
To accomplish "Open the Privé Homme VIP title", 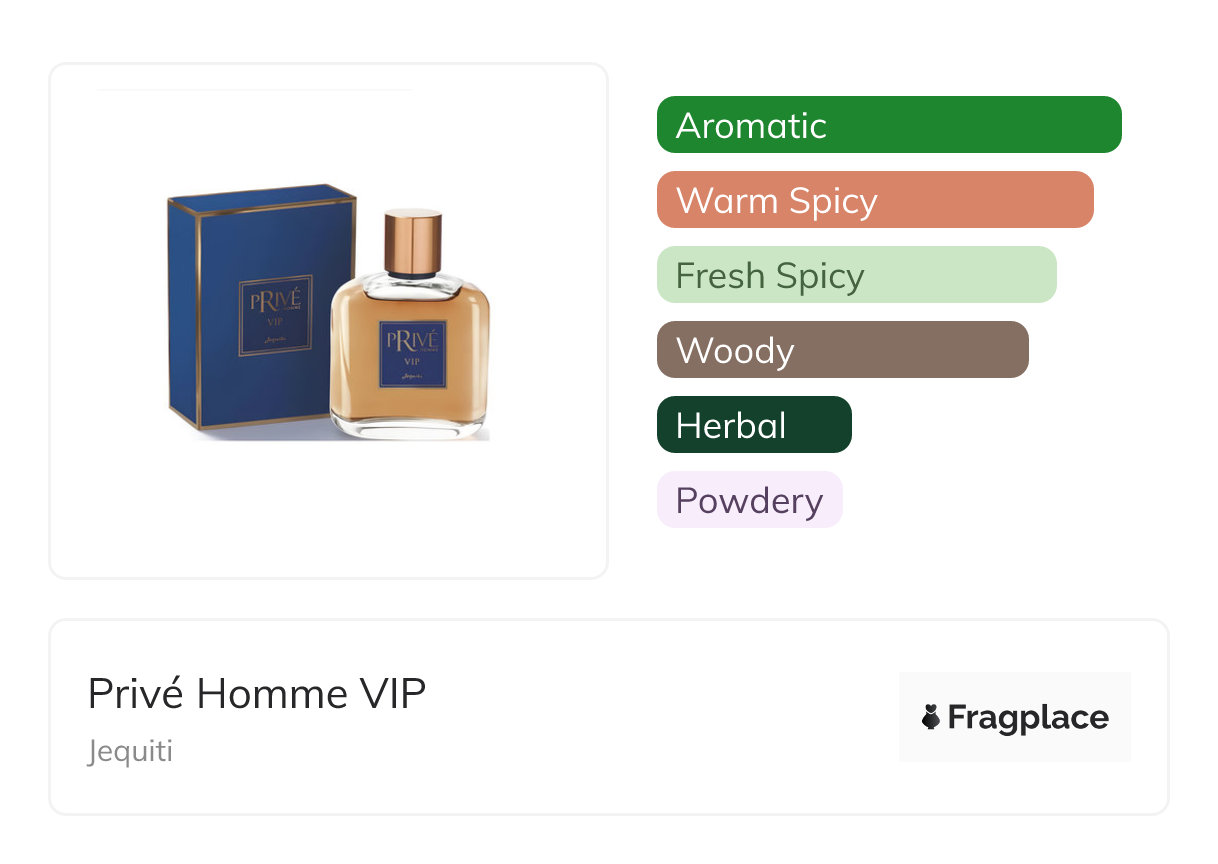I will tap(257, 694).
